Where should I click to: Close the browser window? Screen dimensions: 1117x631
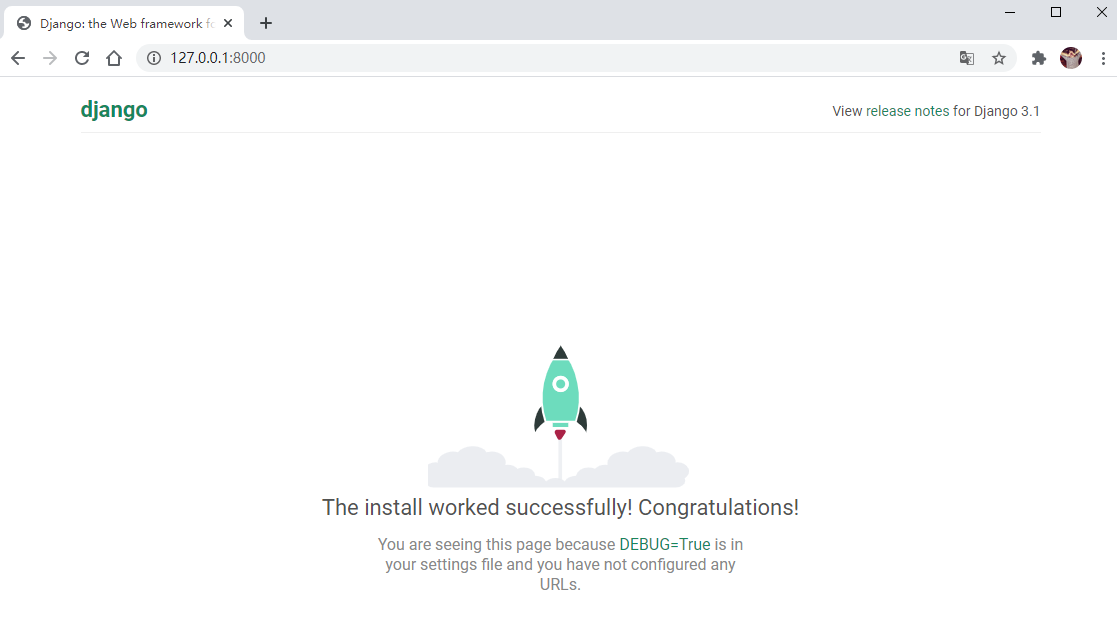(x=1101, y=12)
